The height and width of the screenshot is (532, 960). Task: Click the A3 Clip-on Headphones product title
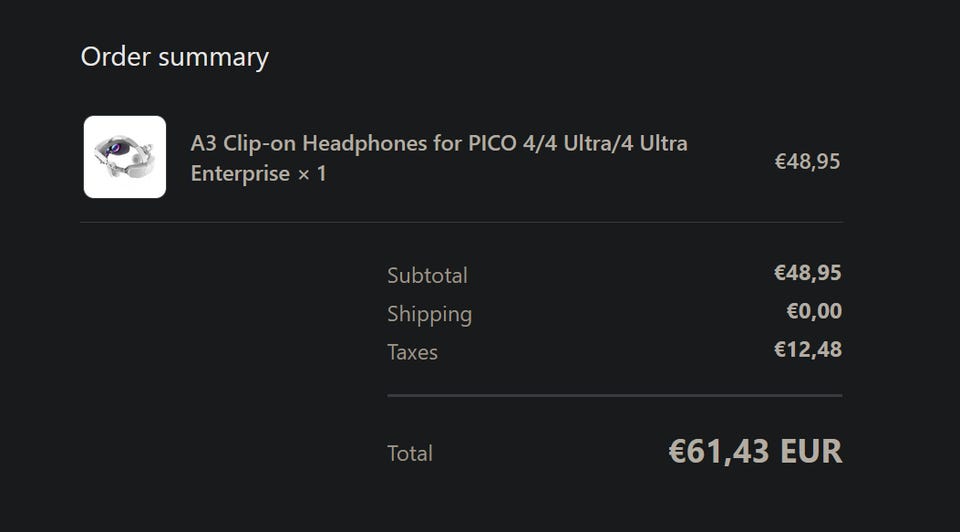coord(439,158)
